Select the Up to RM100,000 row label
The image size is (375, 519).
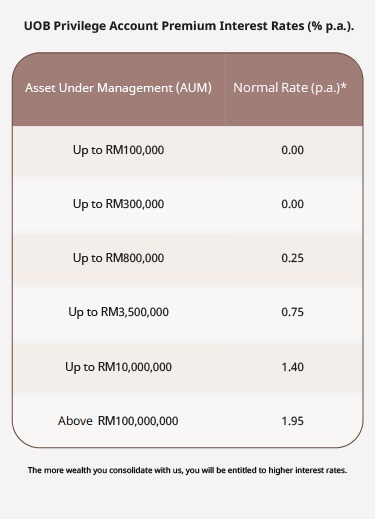[x=118, y=150]
